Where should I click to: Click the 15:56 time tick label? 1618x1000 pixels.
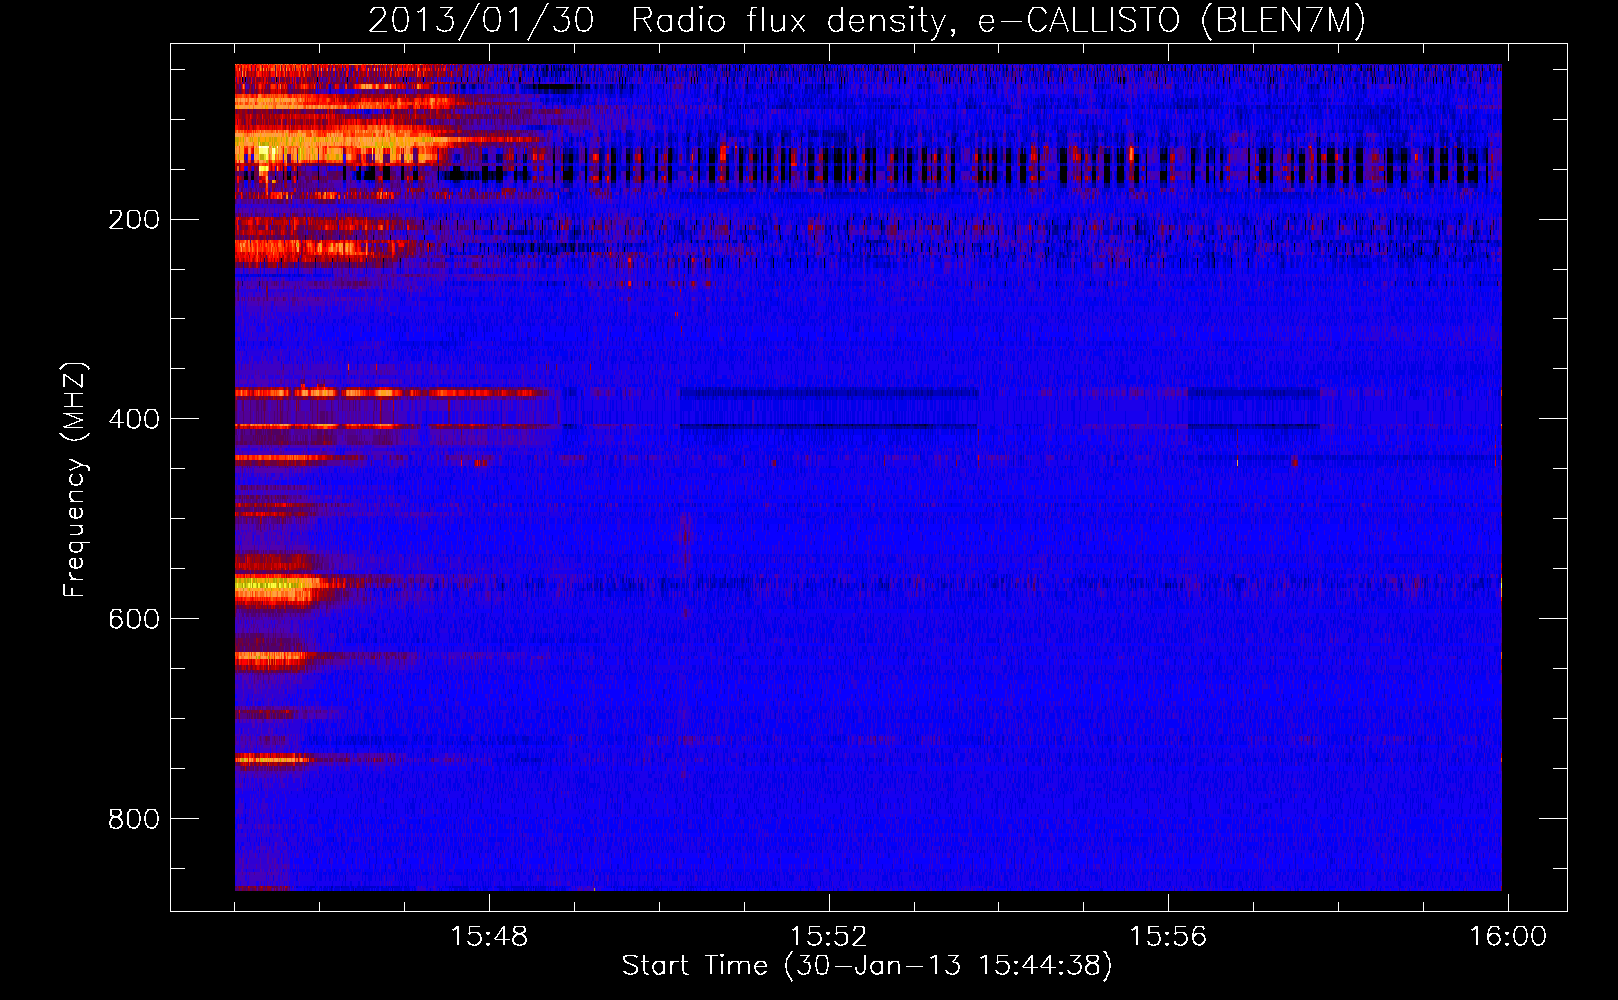[1168, 936]
